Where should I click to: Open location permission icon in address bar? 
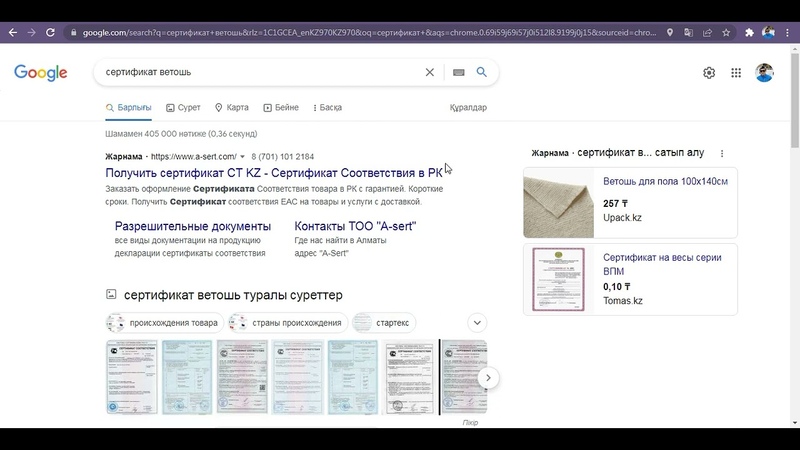point(669,33)
